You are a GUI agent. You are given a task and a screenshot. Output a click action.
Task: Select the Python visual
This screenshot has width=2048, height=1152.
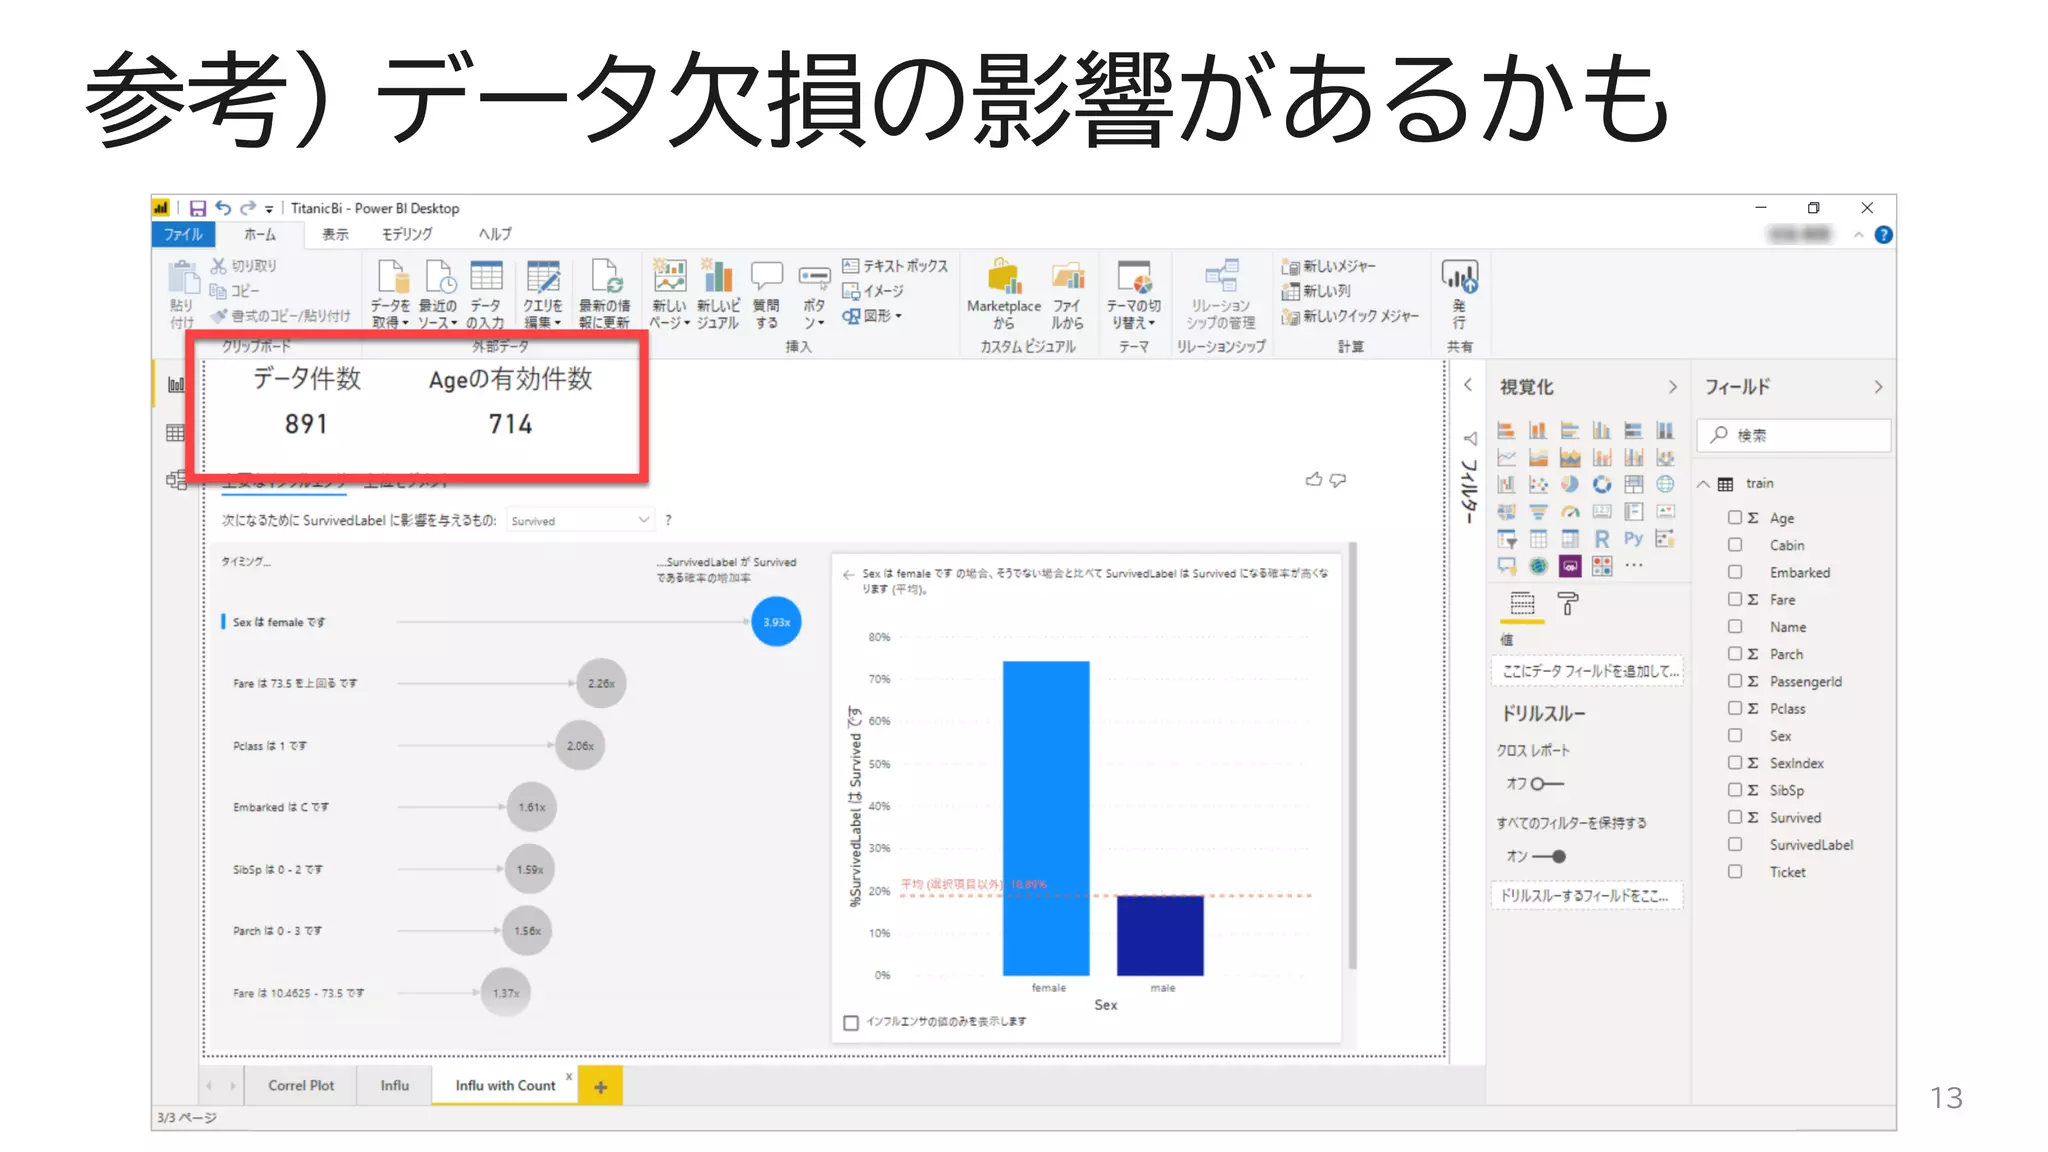pos(1633,538)
